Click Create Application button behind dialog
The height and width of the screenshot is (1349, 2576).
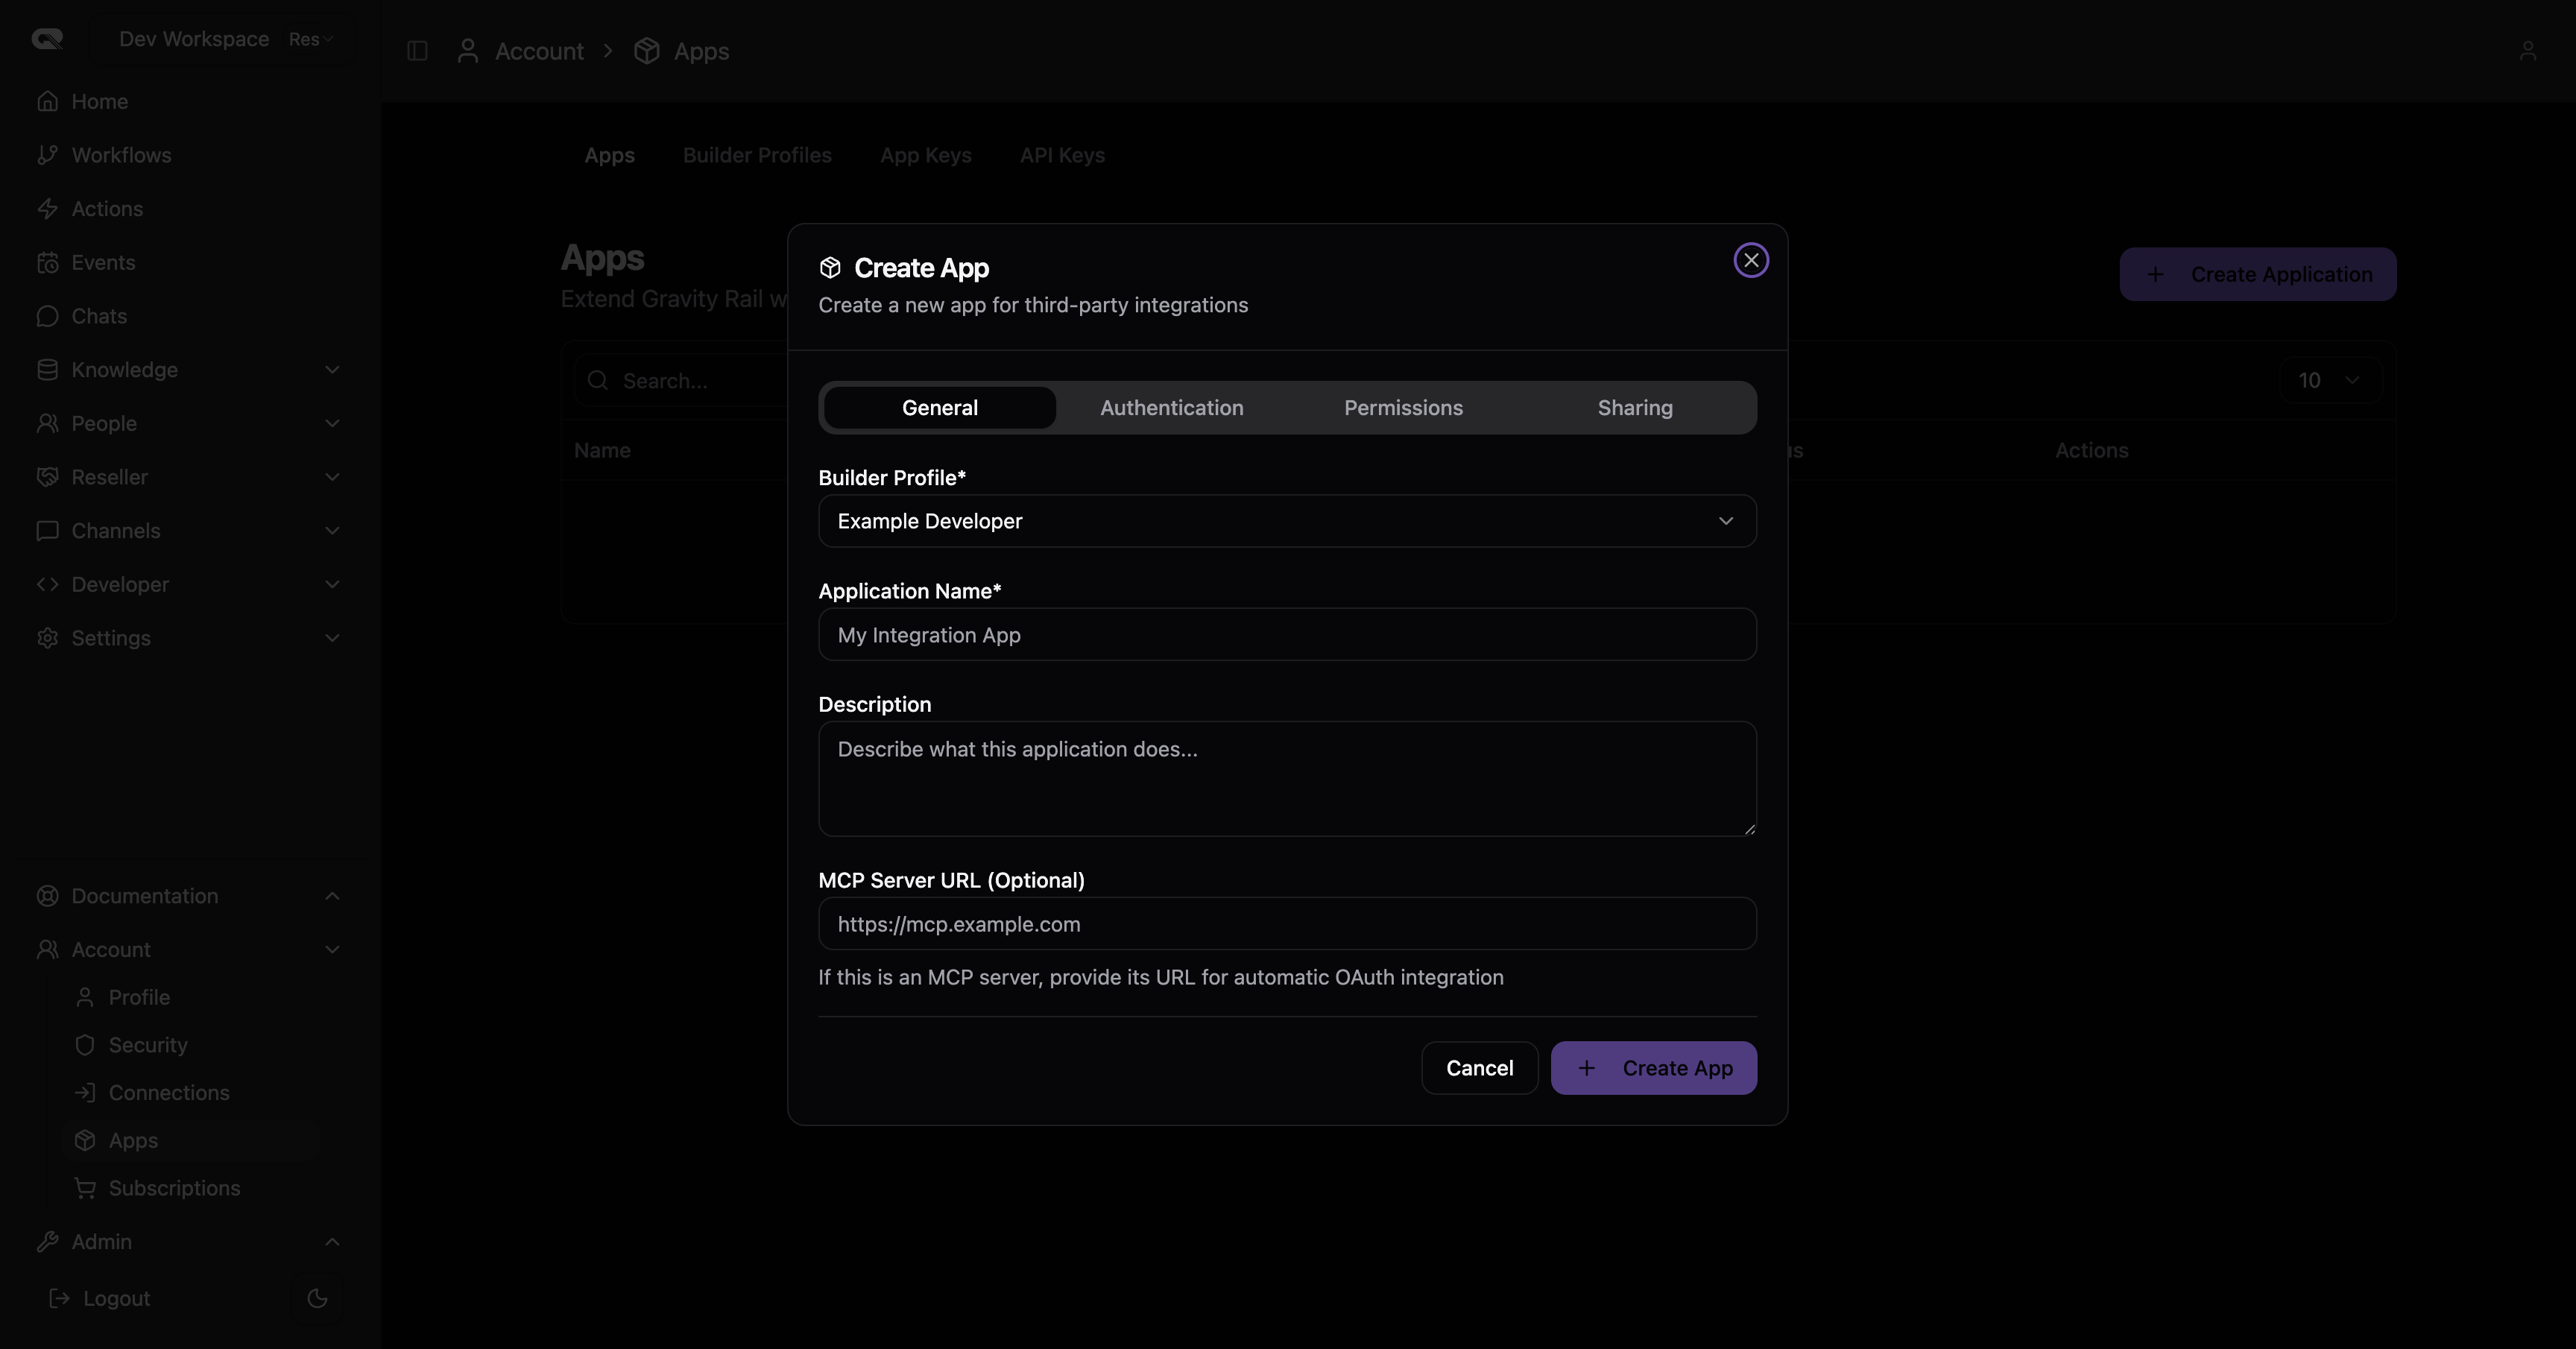2258,274
